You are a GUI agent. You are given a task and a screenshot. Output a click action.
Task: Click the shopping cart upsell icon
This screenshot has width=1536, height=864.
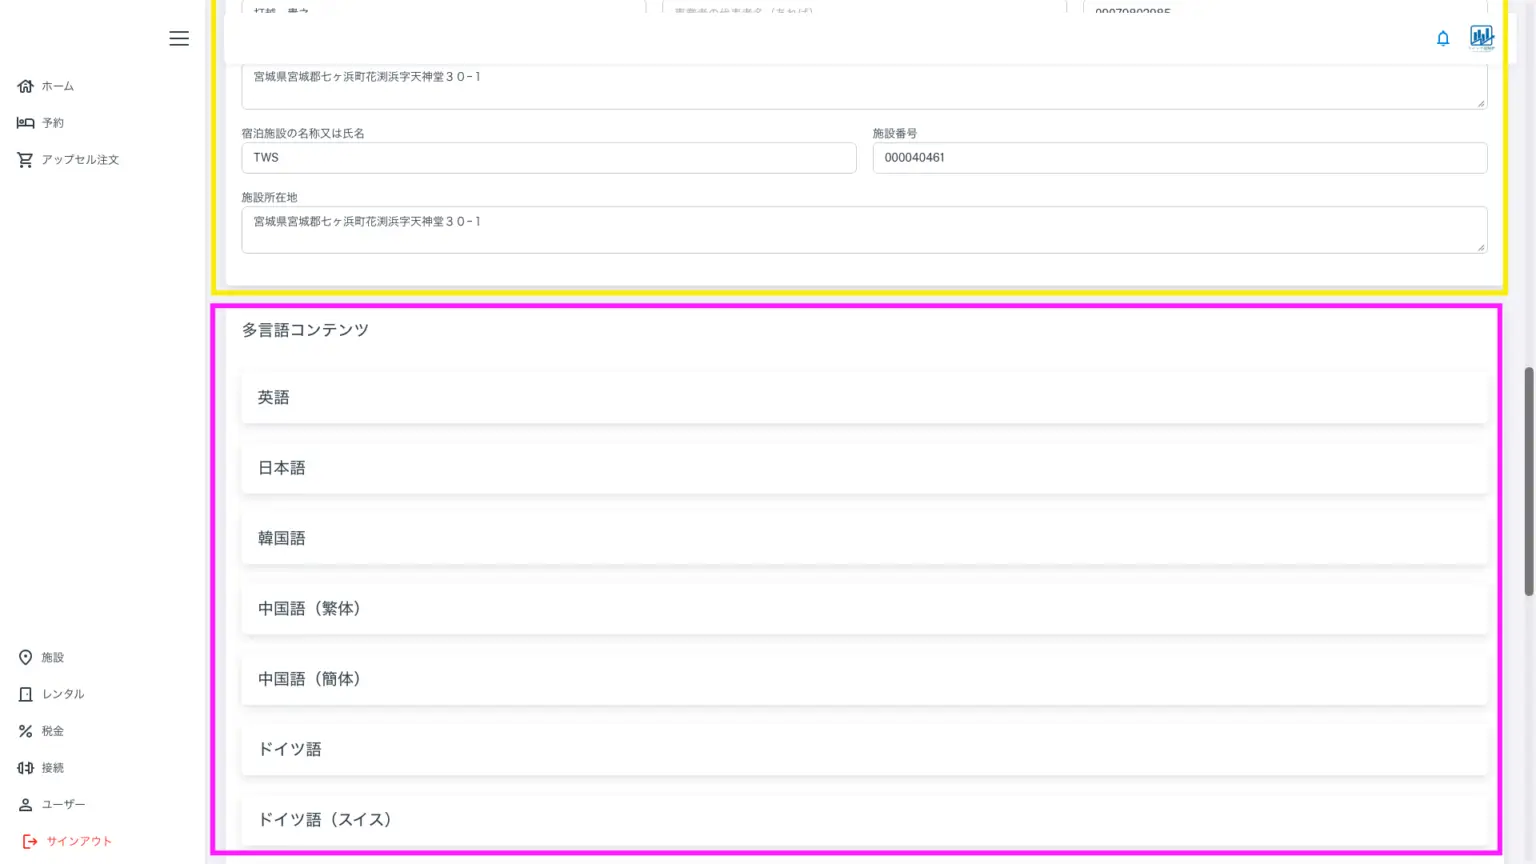tap(26, 160)
